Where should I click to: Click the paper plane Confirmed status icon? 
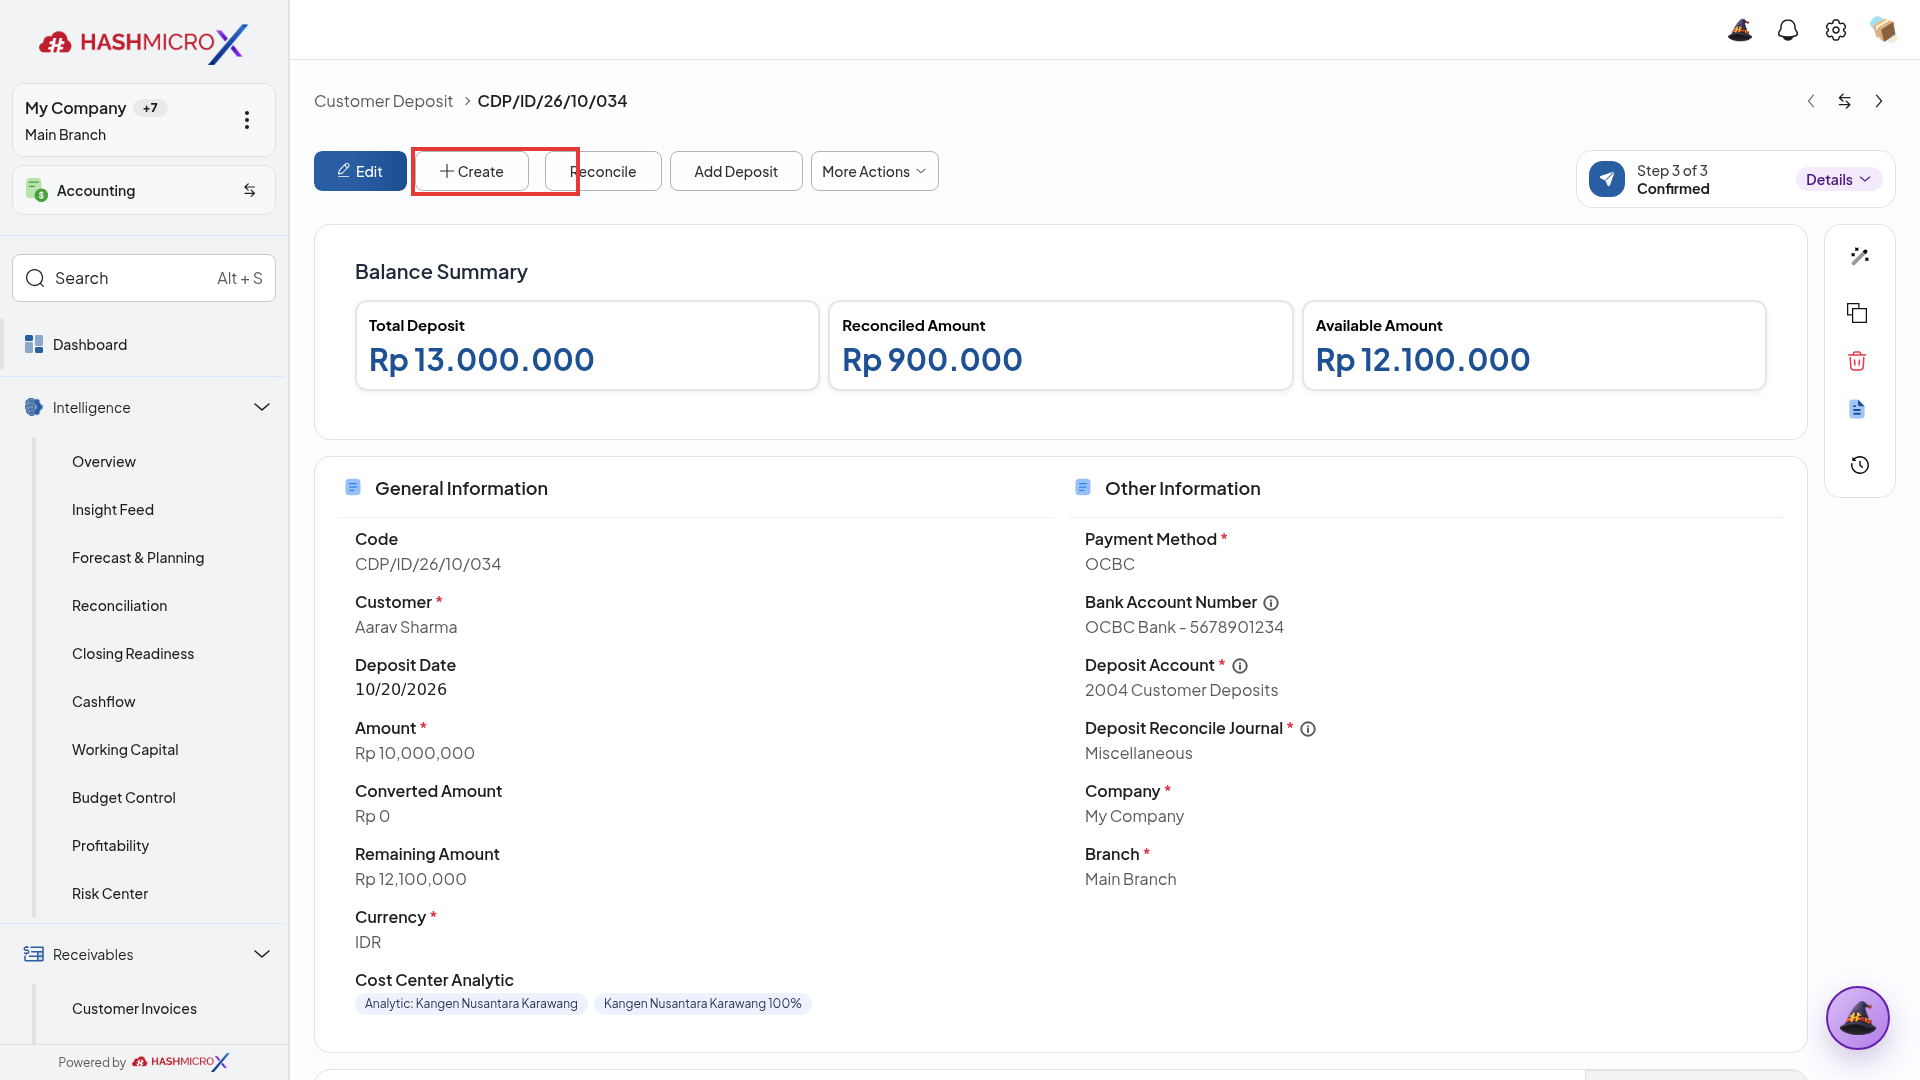click(x=1607, y=179)
